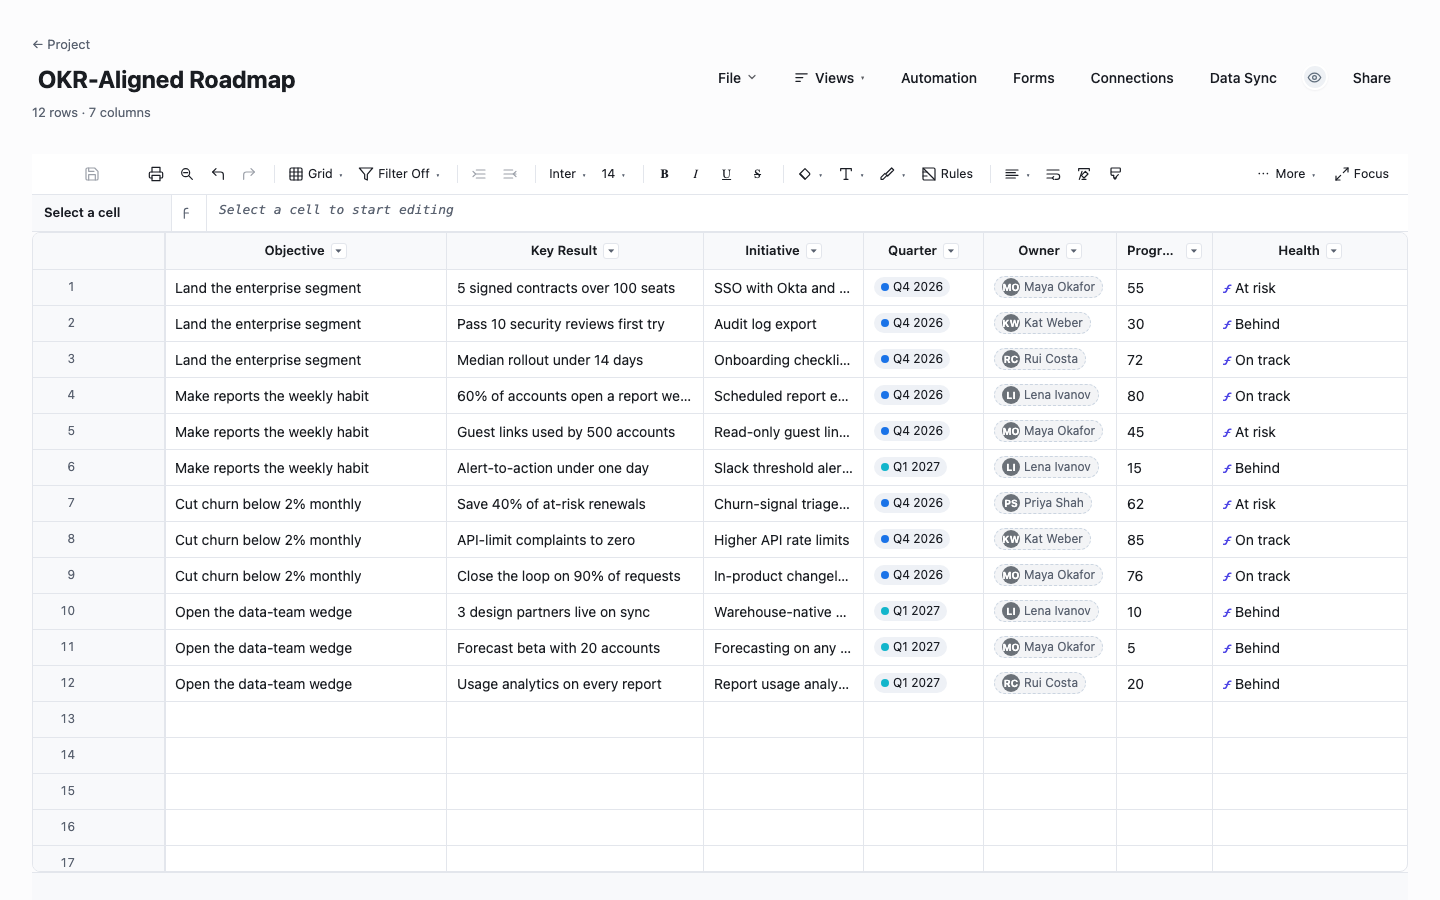Enter Focus mode
1440x900 pixels.
(1362, 174)
